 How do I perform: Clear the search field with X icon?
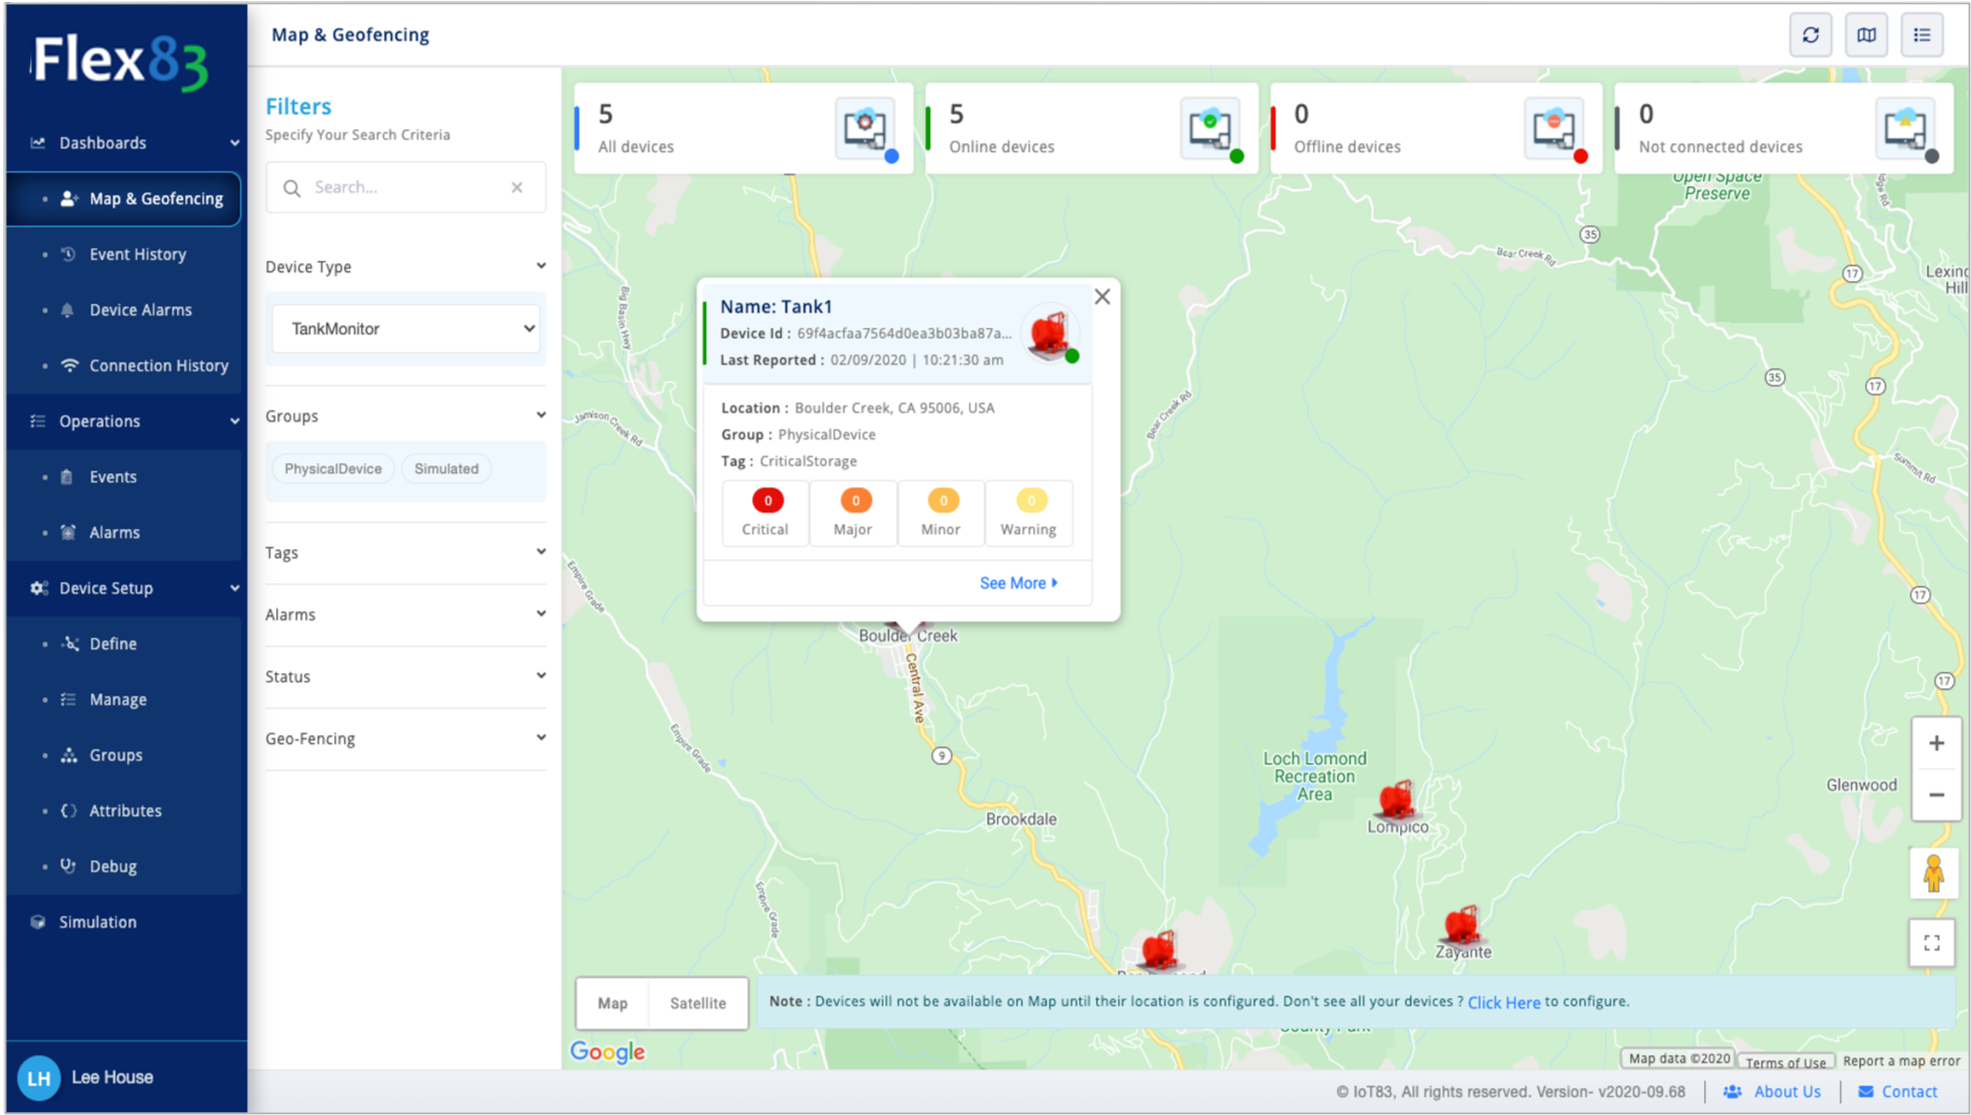point(517,187)
